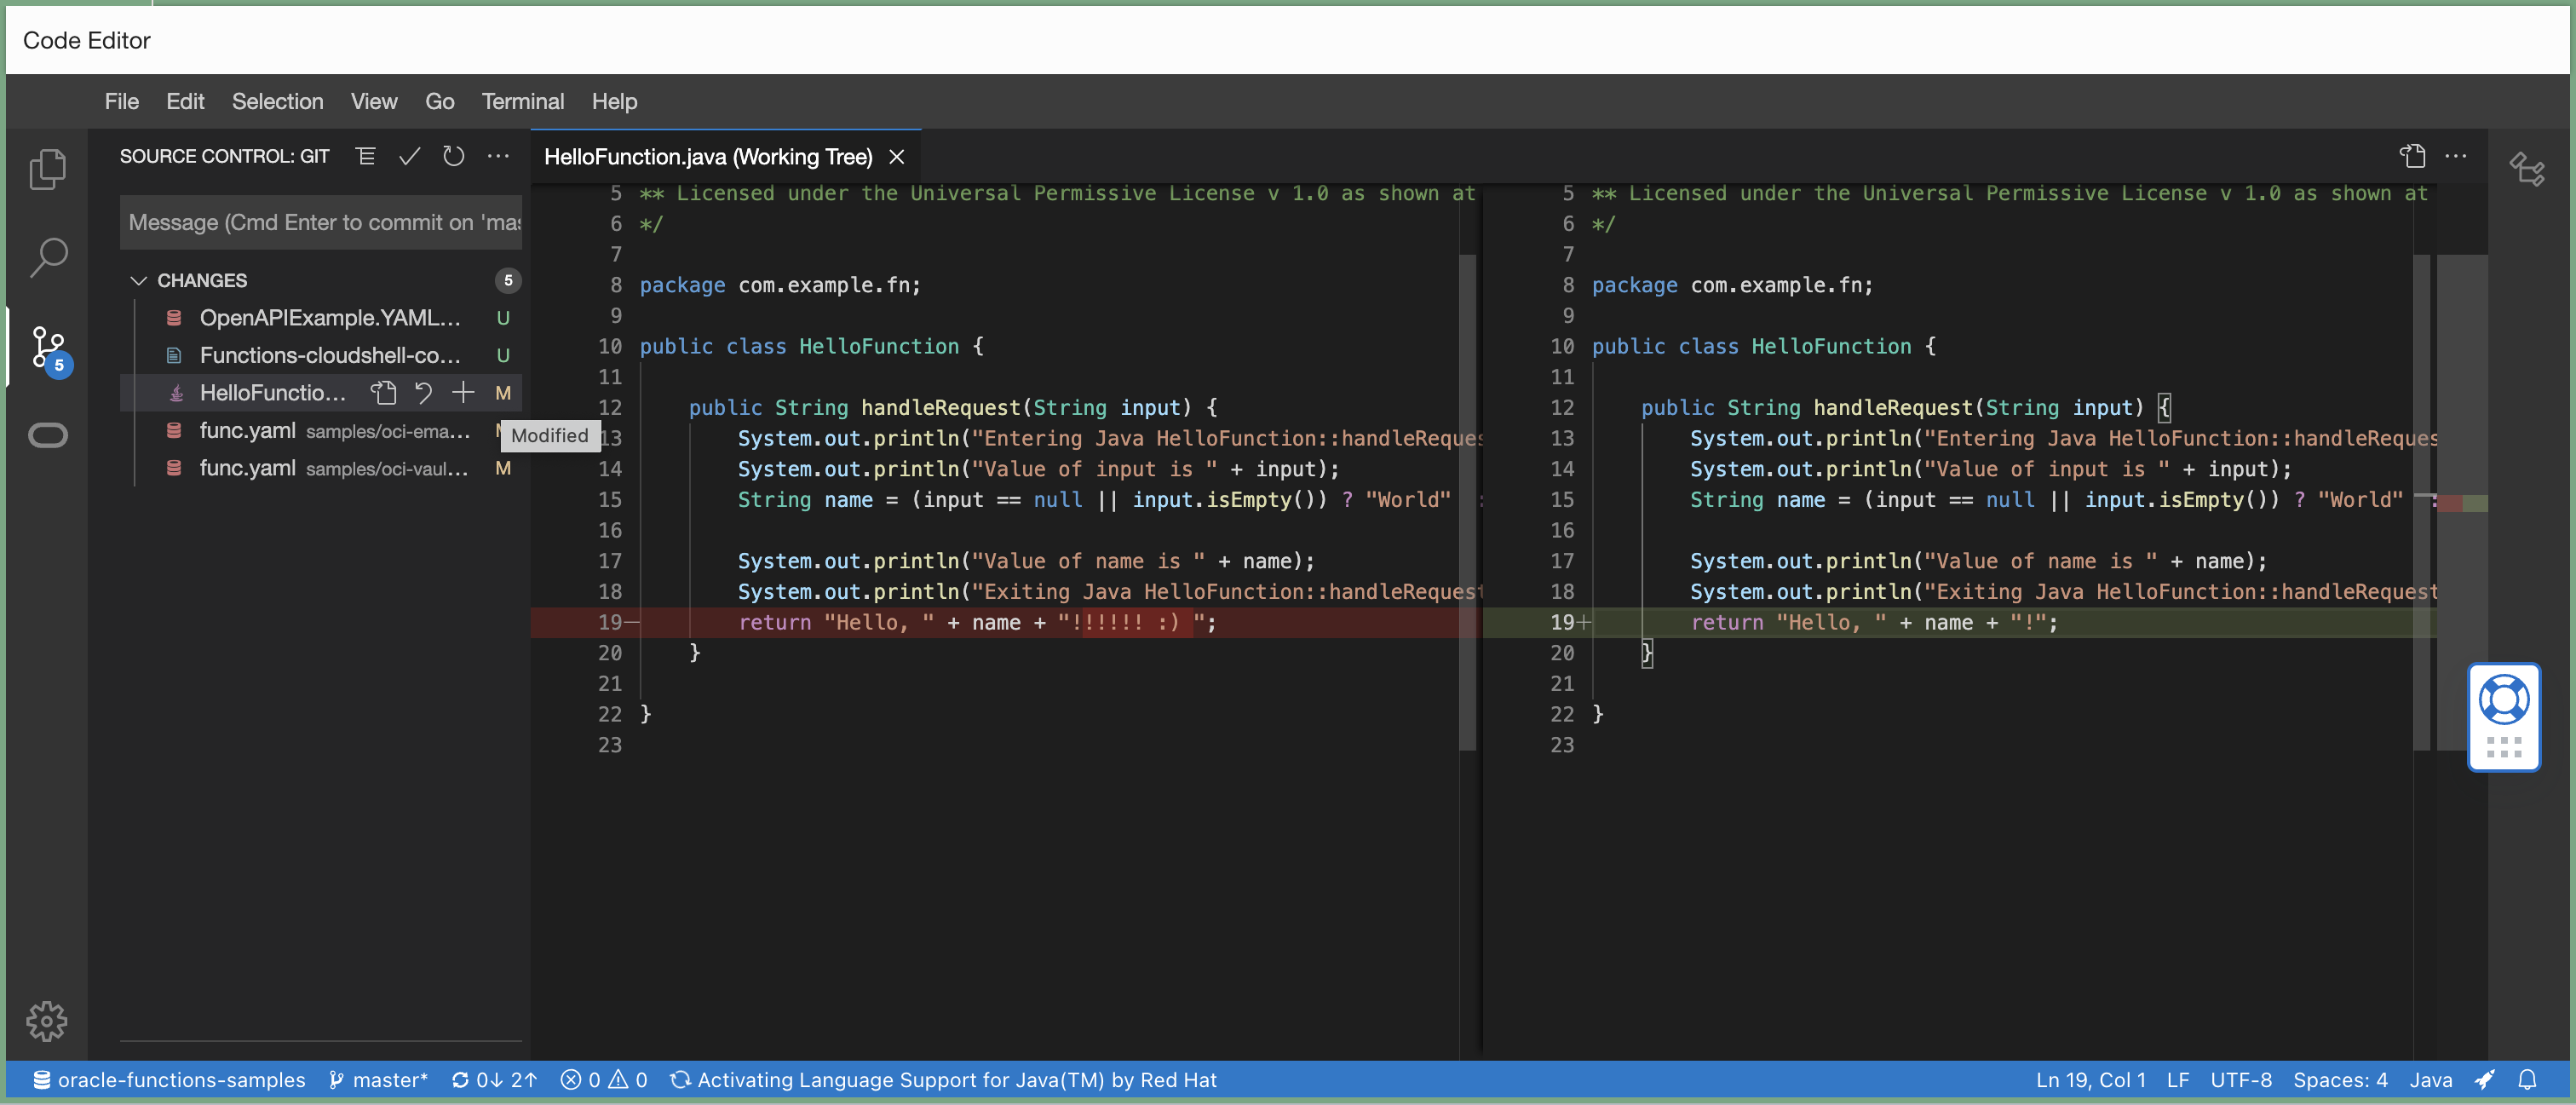Open HelloFunction.java via the open file icon

click(383, 392)
